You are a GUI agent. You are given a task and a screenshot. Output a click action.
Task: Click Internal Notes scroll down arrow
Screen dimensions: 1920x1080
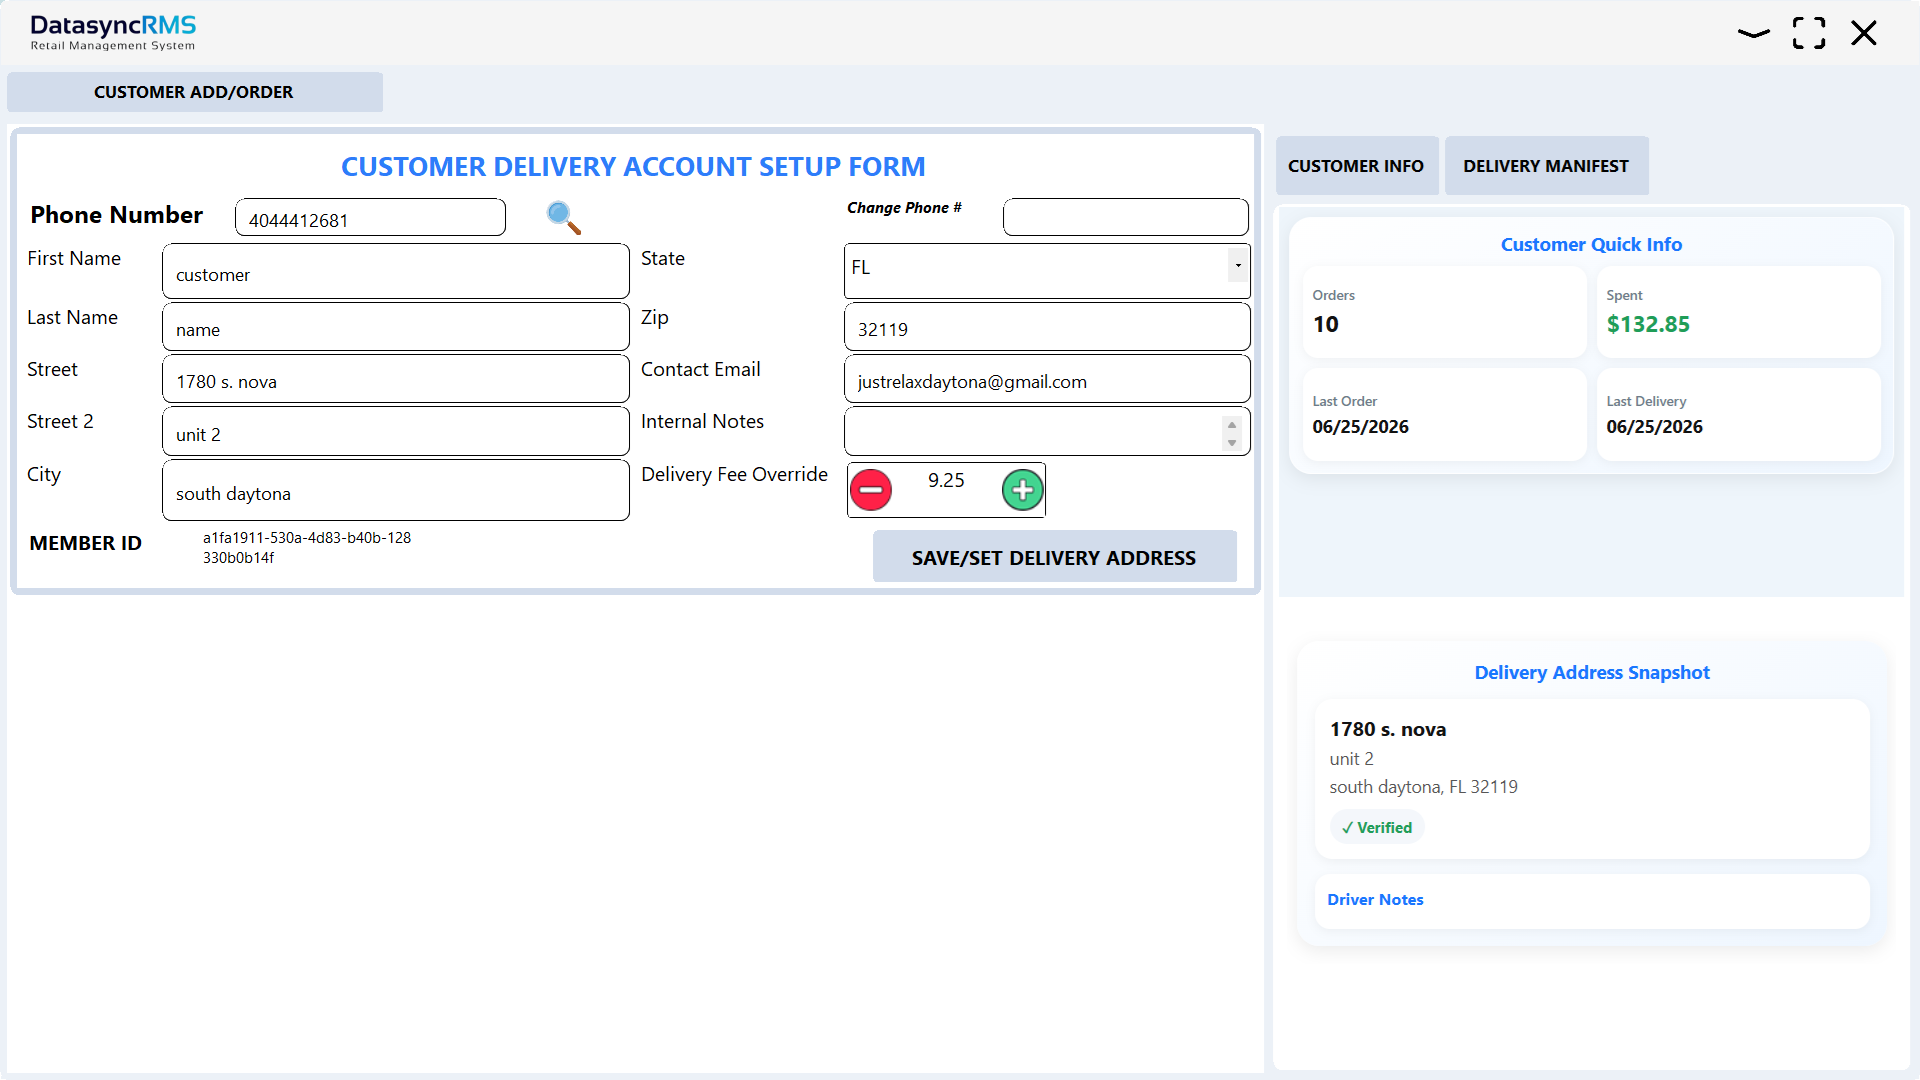1232,443
